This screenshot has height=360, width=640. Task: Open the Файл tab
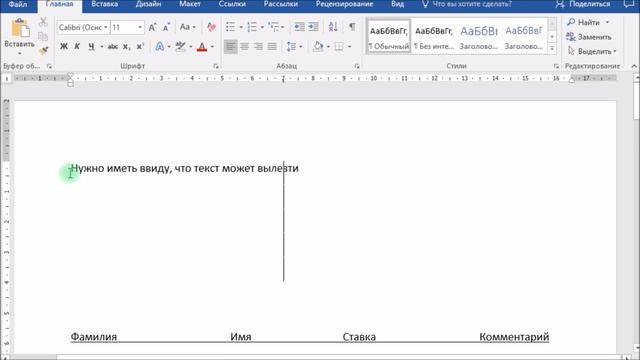(18, 4)
